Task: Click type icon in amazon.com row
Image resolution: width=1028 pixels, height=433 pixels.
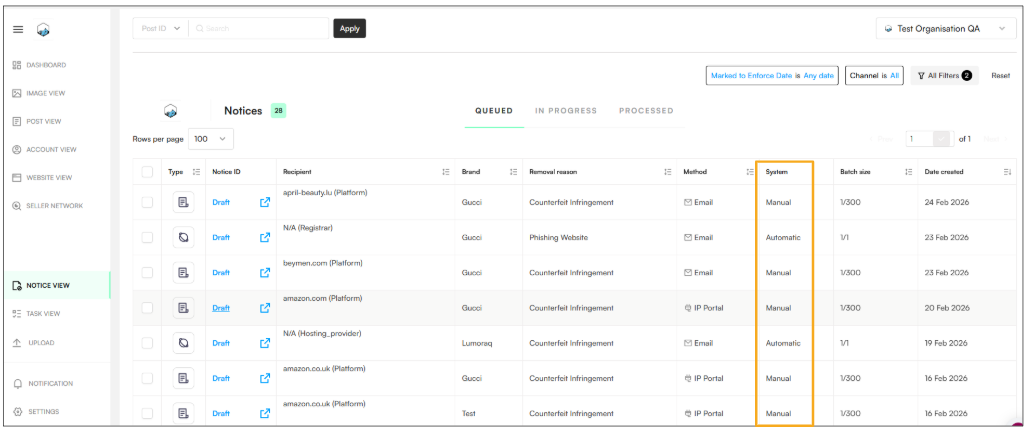Action: pyautogui.click(x=184, y=308)
